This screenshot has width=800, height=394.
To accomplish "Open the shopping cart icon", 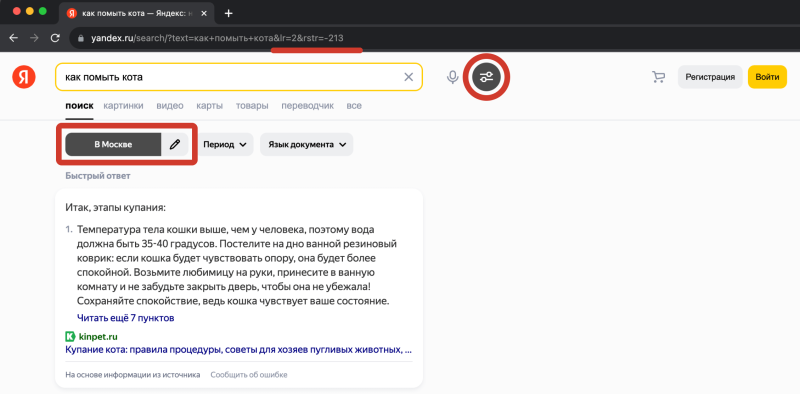I will pyautogui.click(x=659, y=77).
